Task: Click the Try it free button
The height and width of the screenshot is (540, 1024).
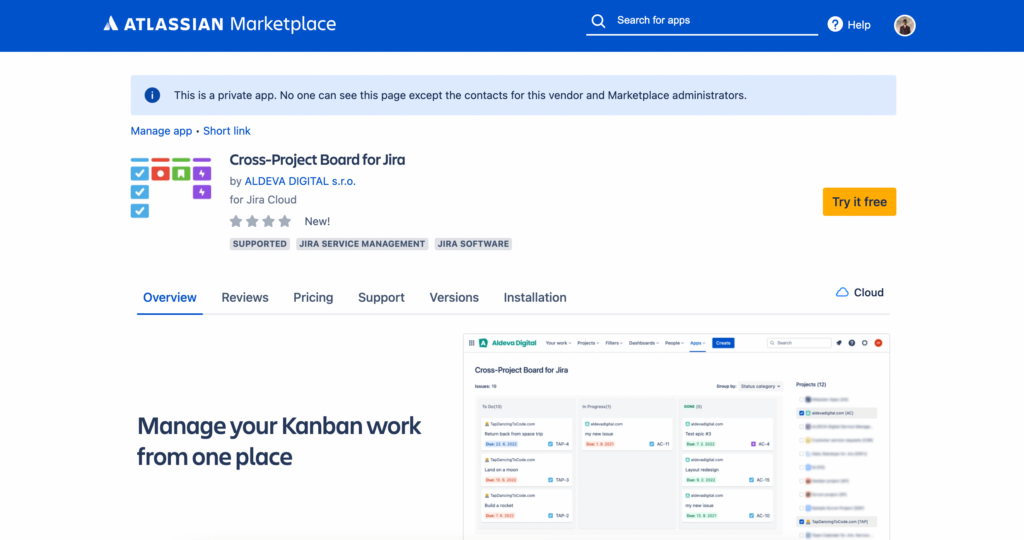Action: pyautogui.click(x=859, y=202)
